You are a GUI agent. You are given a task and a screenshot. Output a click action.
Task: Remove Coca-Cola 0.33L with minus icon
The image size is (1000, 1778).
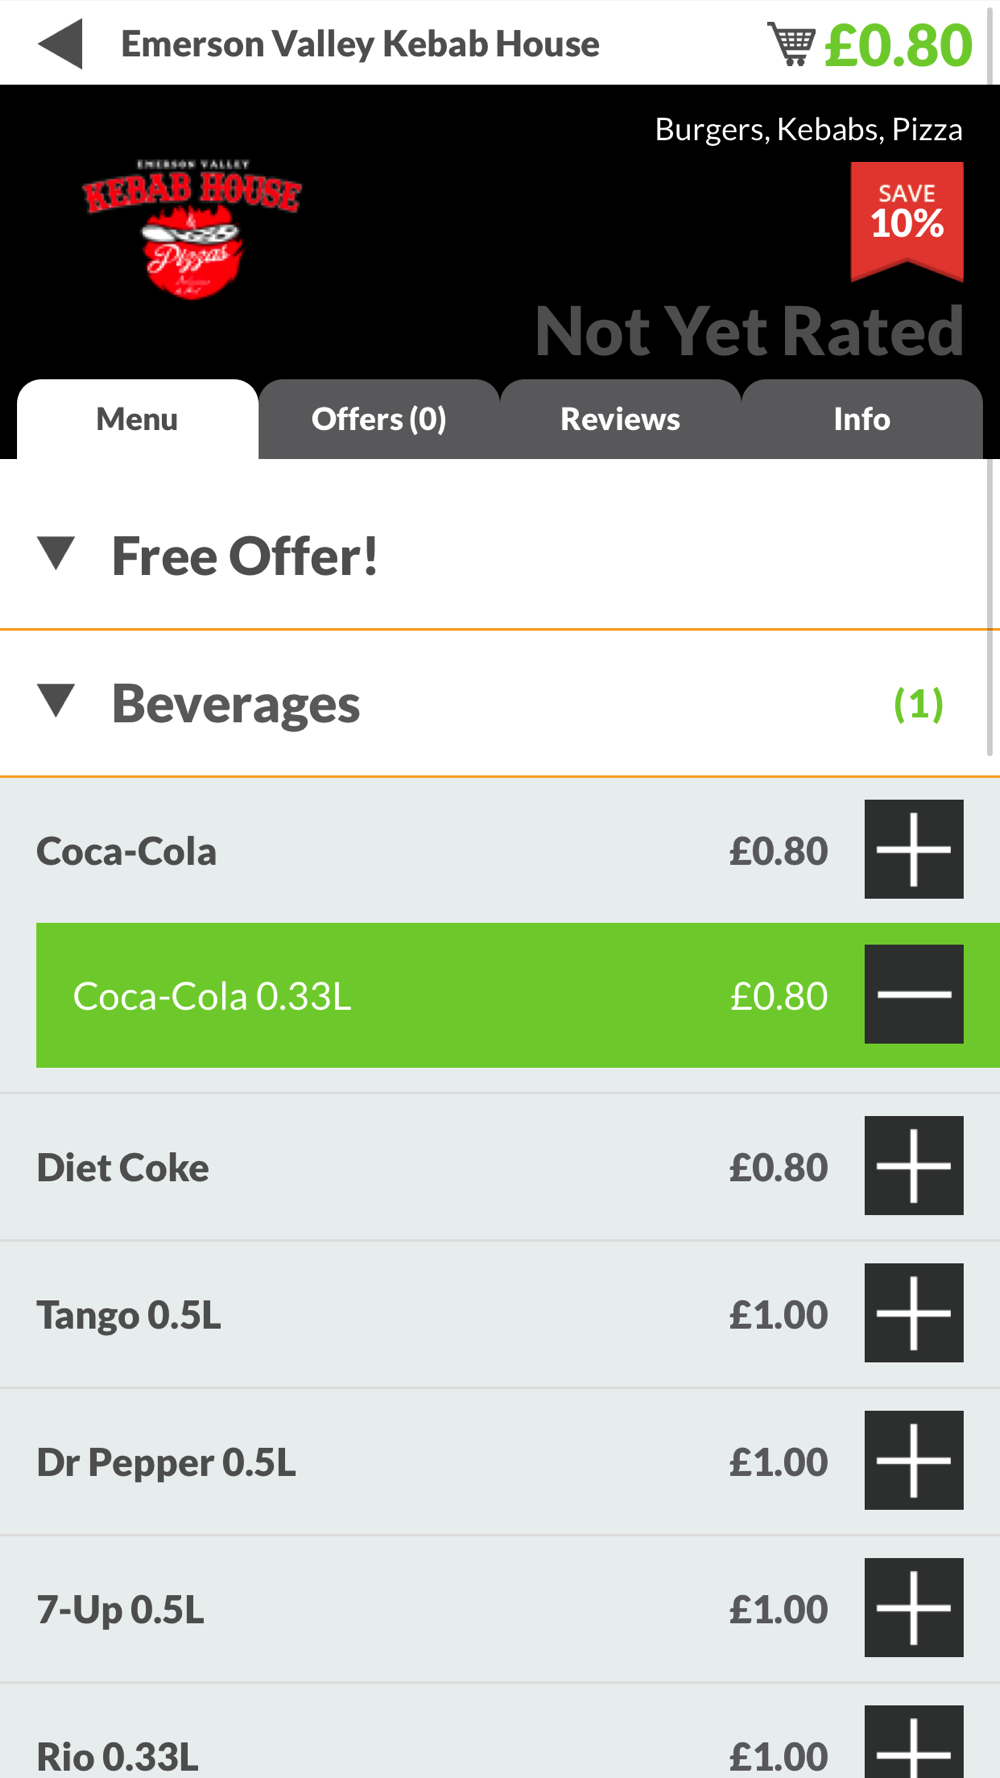pos(913,994)
